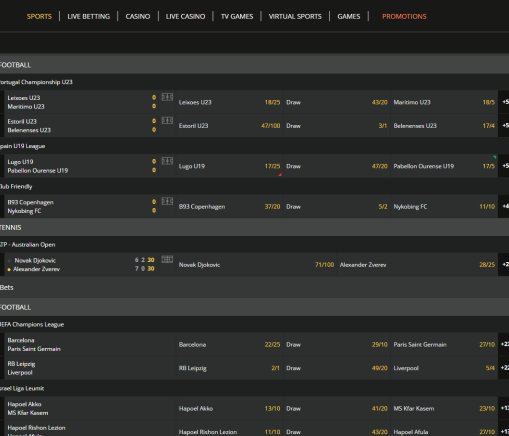Bet on Hapoel Akko at 13/10
Viewport: 509px width, 436px height.
pyautogui.click(x=229, y=408)
